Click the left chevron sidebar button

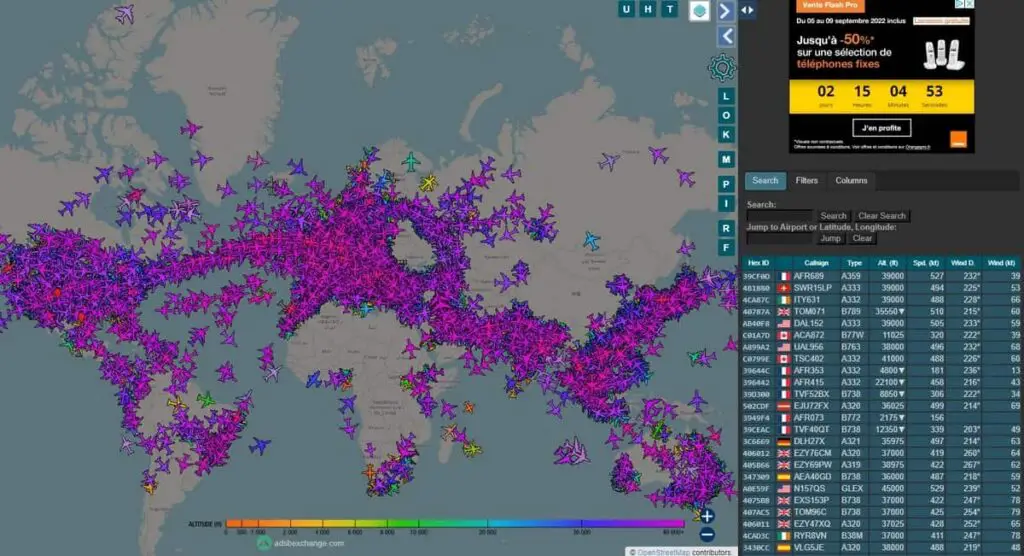point(726,37)
